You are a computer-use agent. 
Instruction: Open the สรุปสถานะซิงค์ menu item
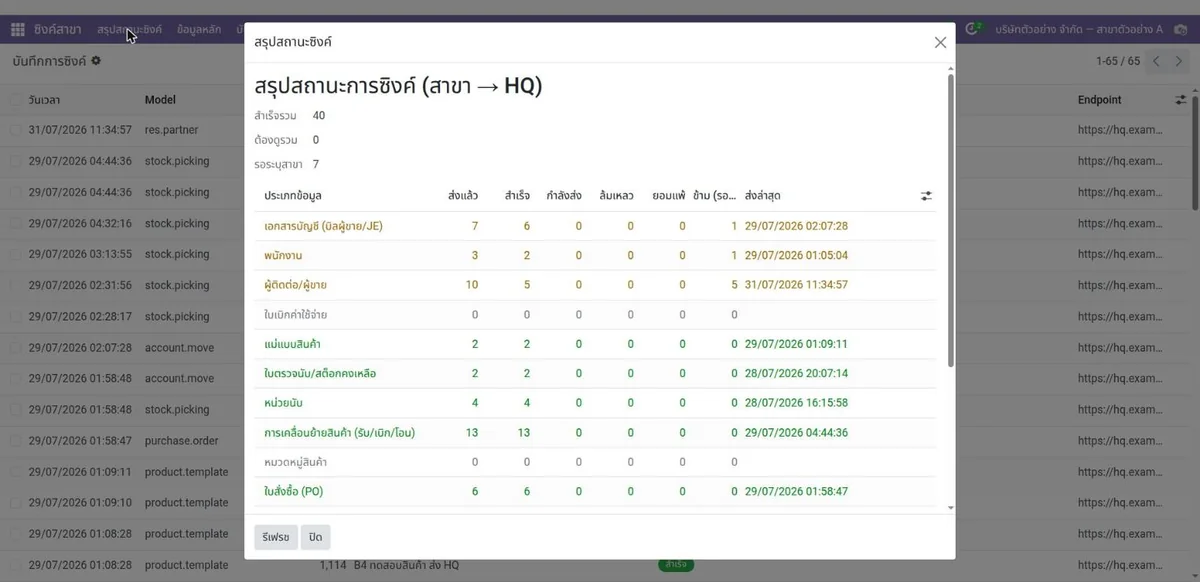tap(129, 30)
